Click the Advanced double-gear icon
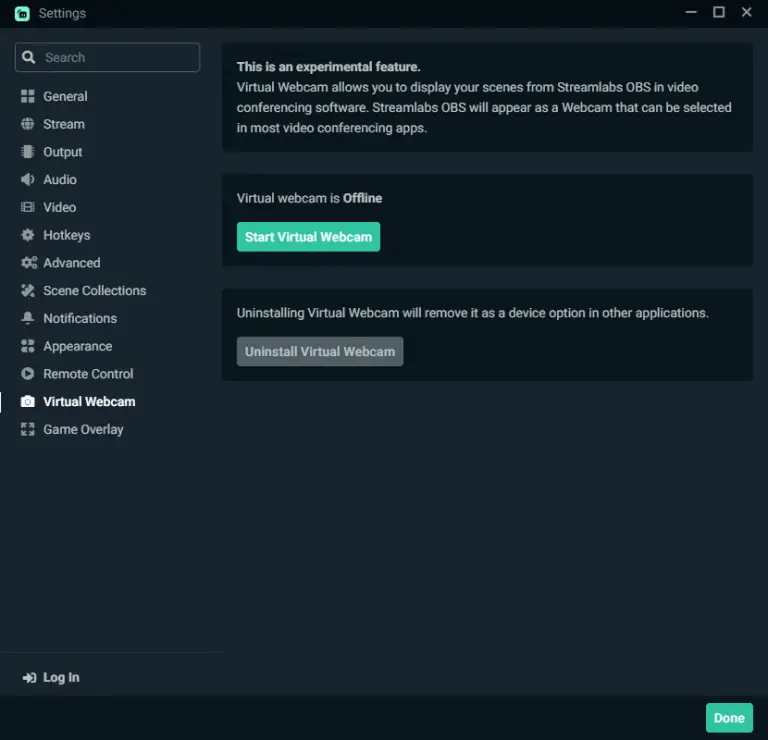Viewport: 768px width, 740px height. click(x=29, y=263)
